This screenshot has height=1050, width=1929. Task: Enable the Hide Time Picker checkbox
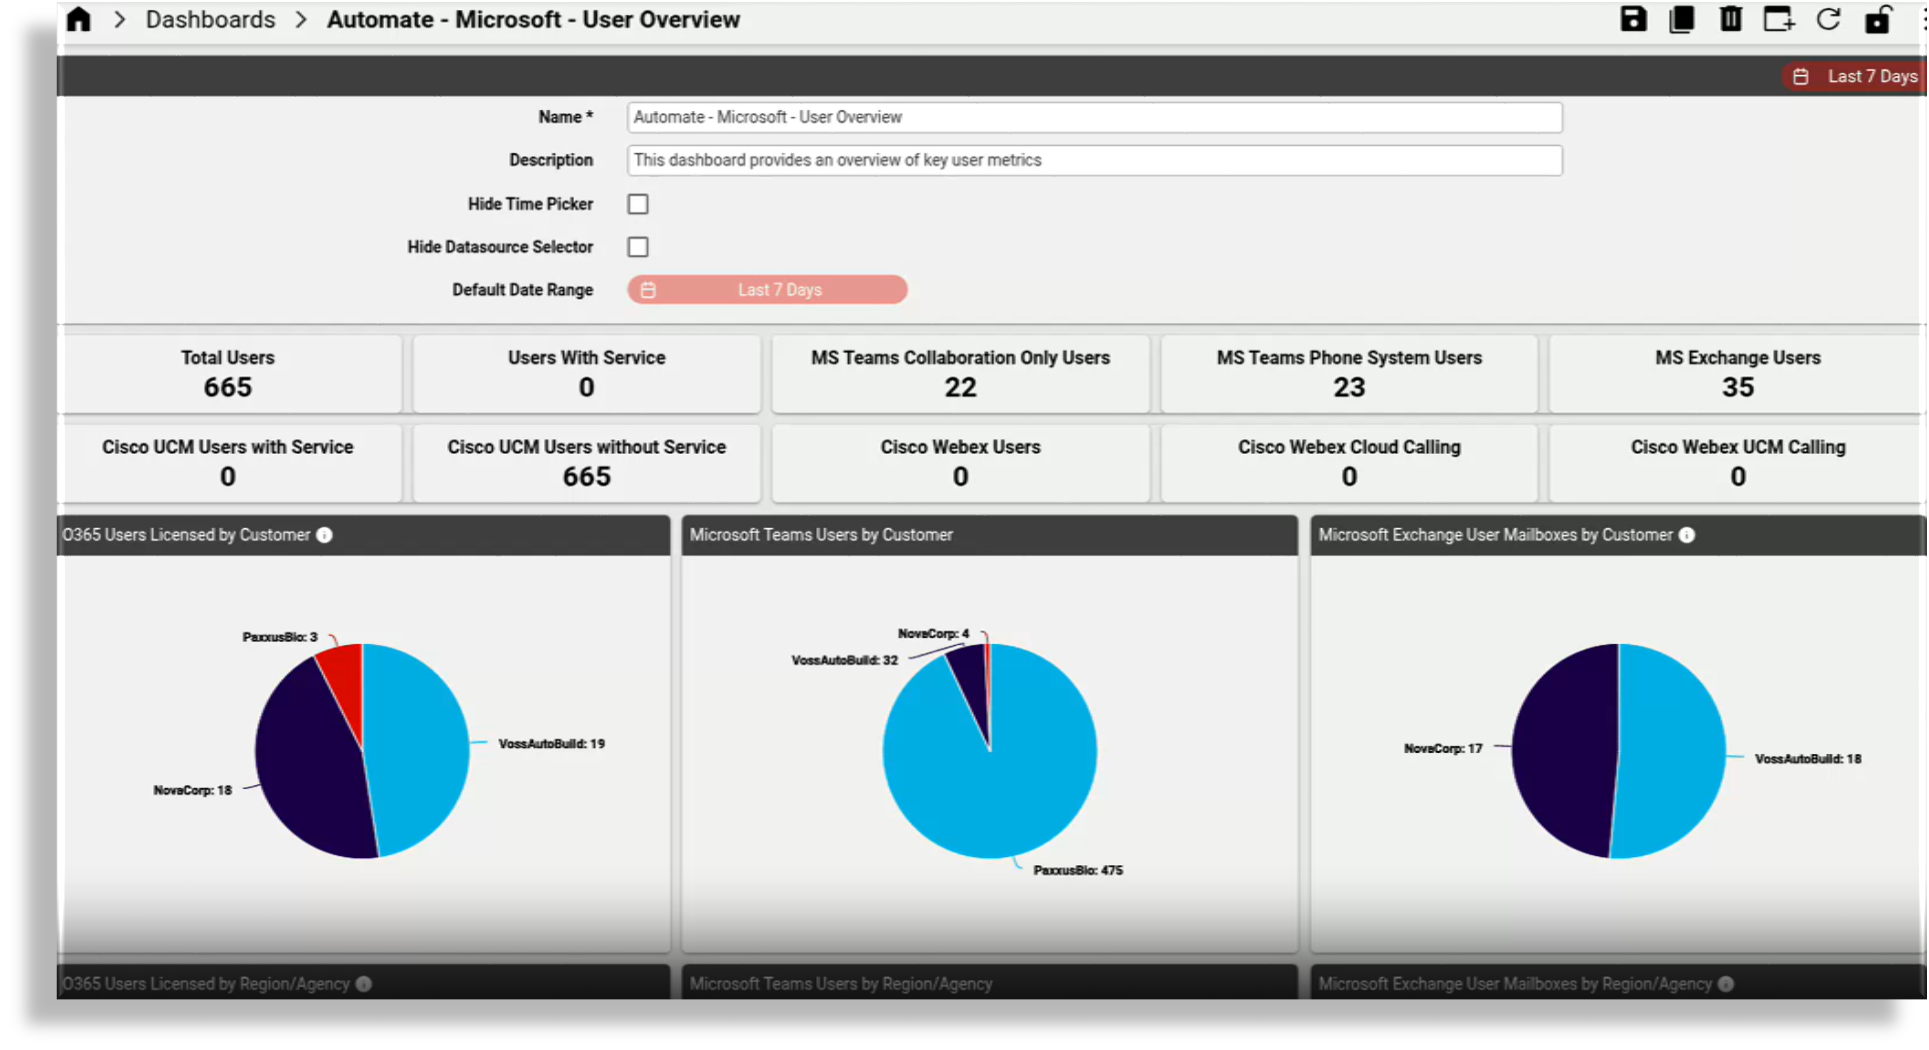point(638,203)
